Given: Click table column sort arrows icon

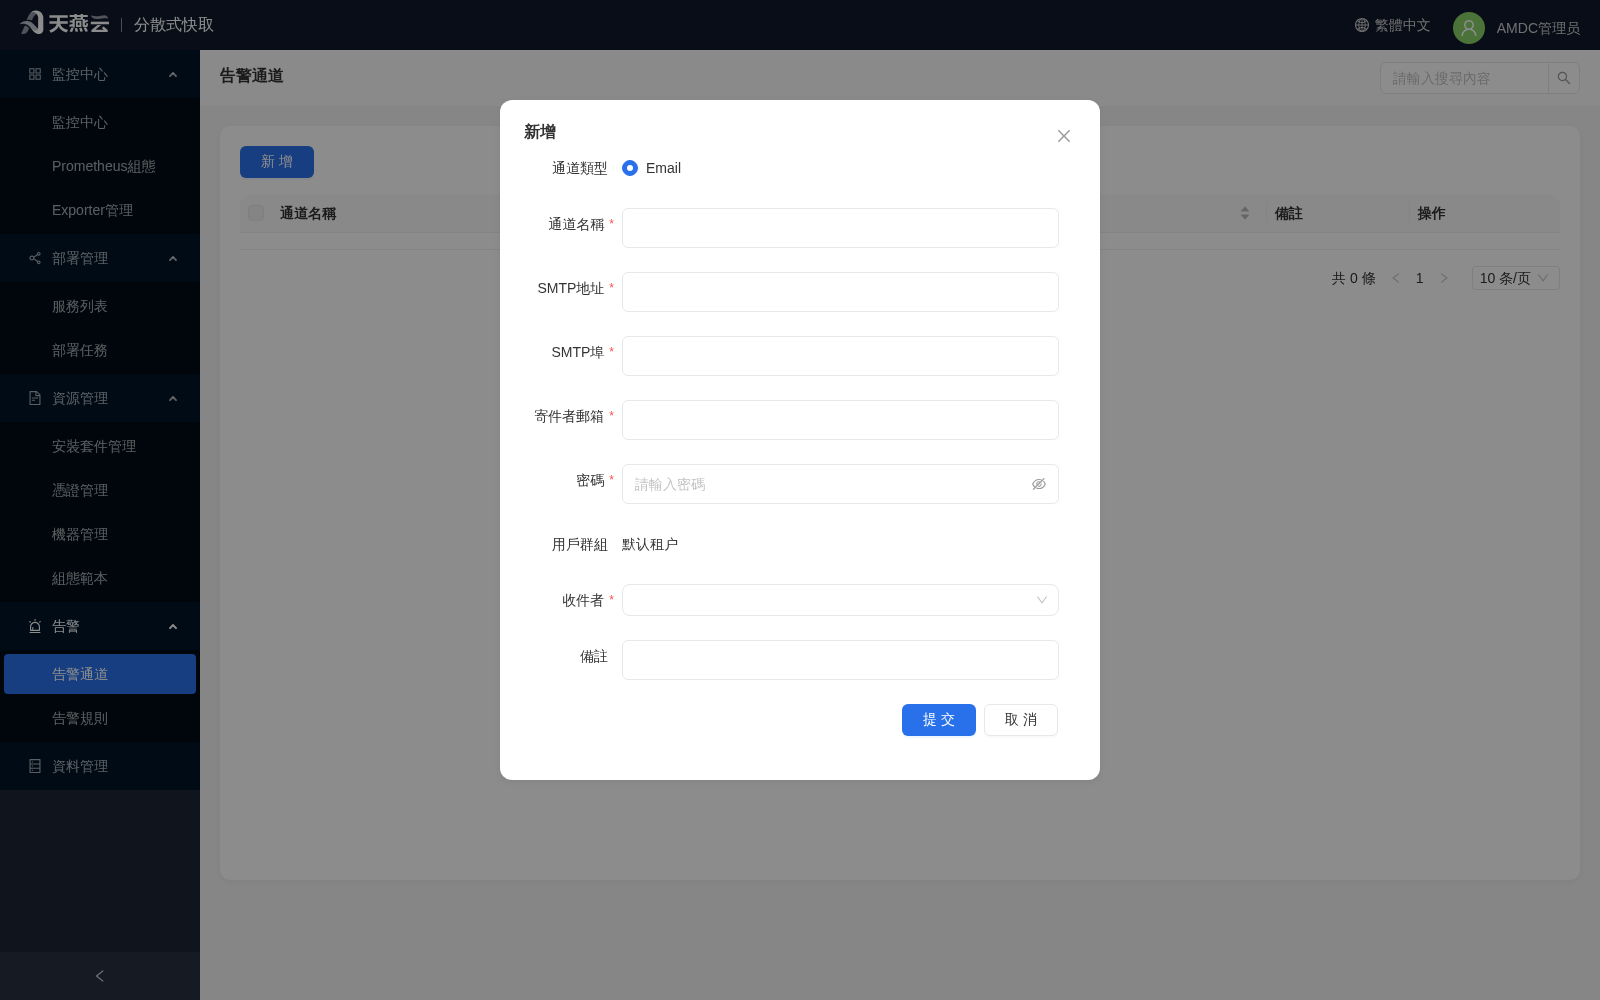Looking at the screenshot, I should click(1245, 213).
